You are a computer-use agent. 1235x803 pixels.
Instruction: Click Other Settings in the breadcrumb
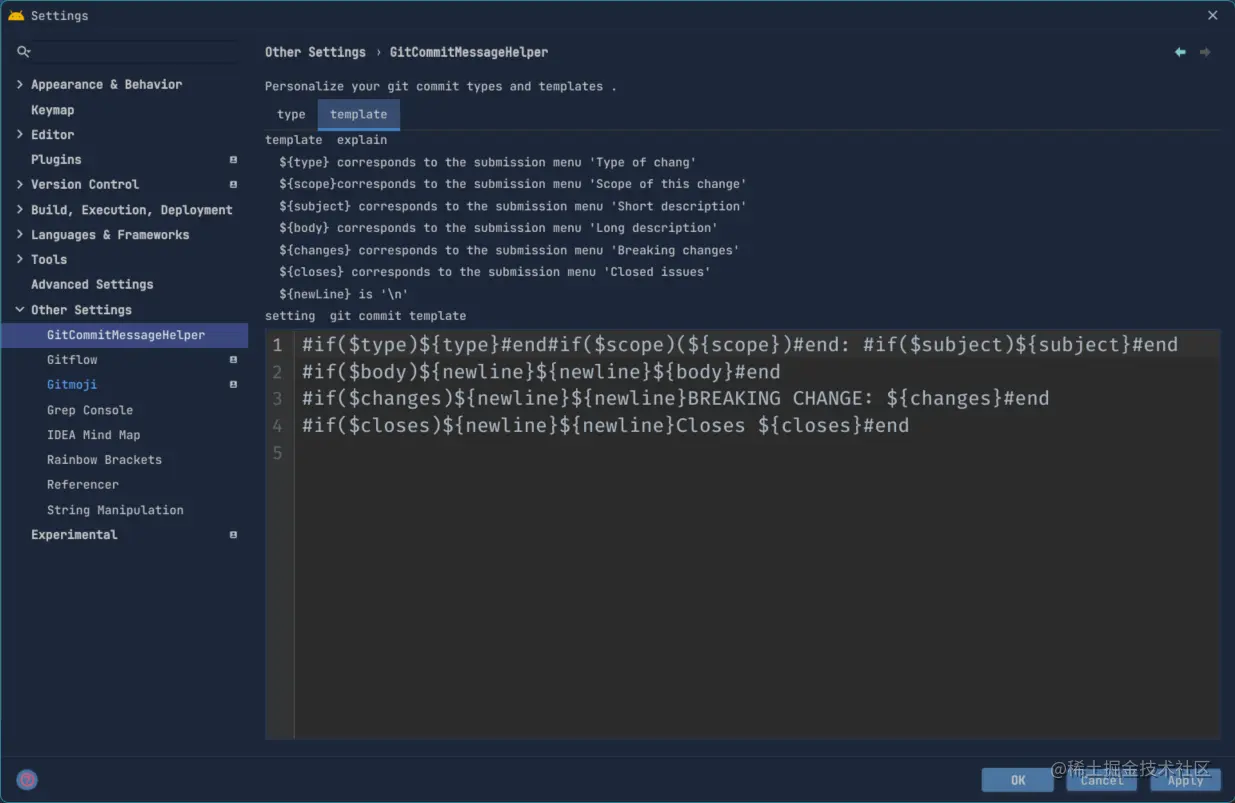pyautogui.click(x=315, y=52)
